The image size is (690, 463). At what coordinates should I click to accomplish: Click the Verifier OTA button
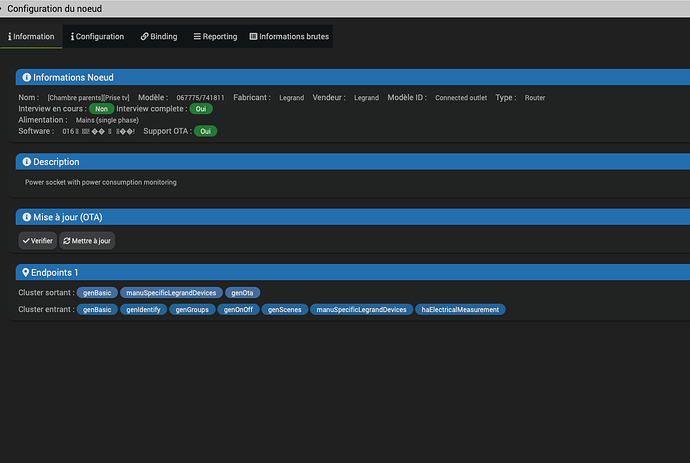click(37, 241)
